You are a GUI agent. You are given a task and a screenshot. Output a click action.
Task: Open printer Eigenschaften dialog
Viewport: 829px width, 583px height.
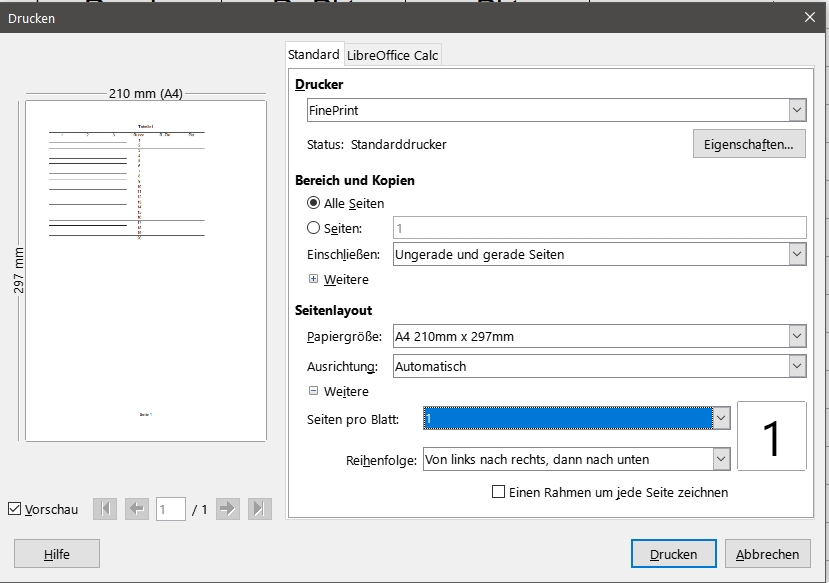pyautogui.click(x=749, y=144)
